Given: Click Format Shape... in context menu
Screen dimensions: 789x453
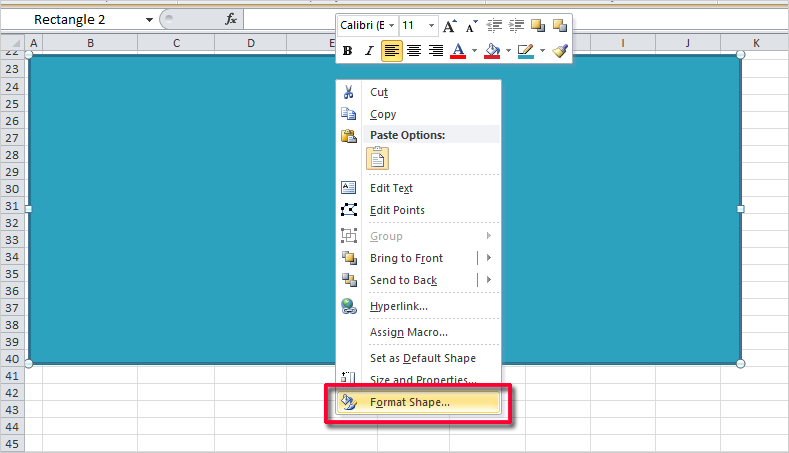Looking at the screenshot, I should point(419,402).
